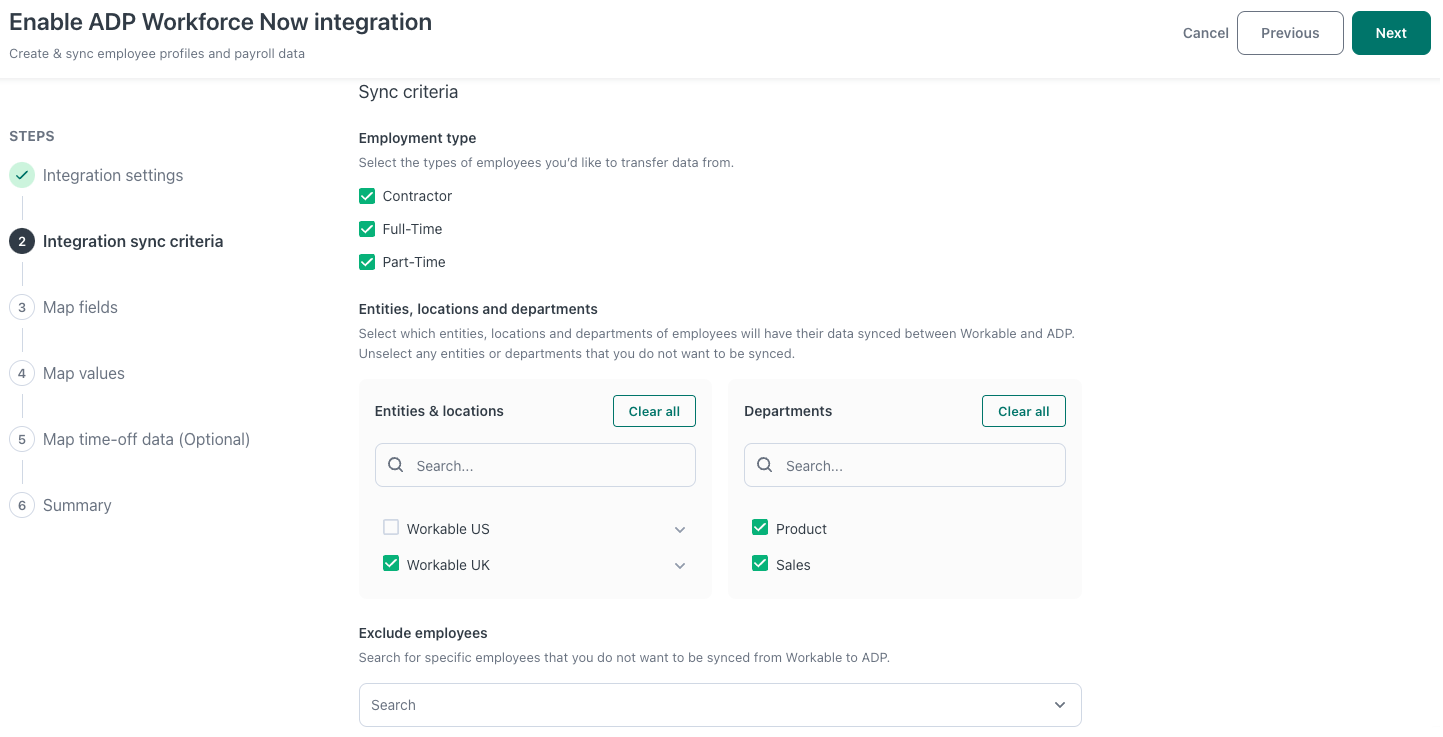1443x737 pixels.
Task: Click the step 2 number circle
Action: pyautogui.click(x=22, y=241)
